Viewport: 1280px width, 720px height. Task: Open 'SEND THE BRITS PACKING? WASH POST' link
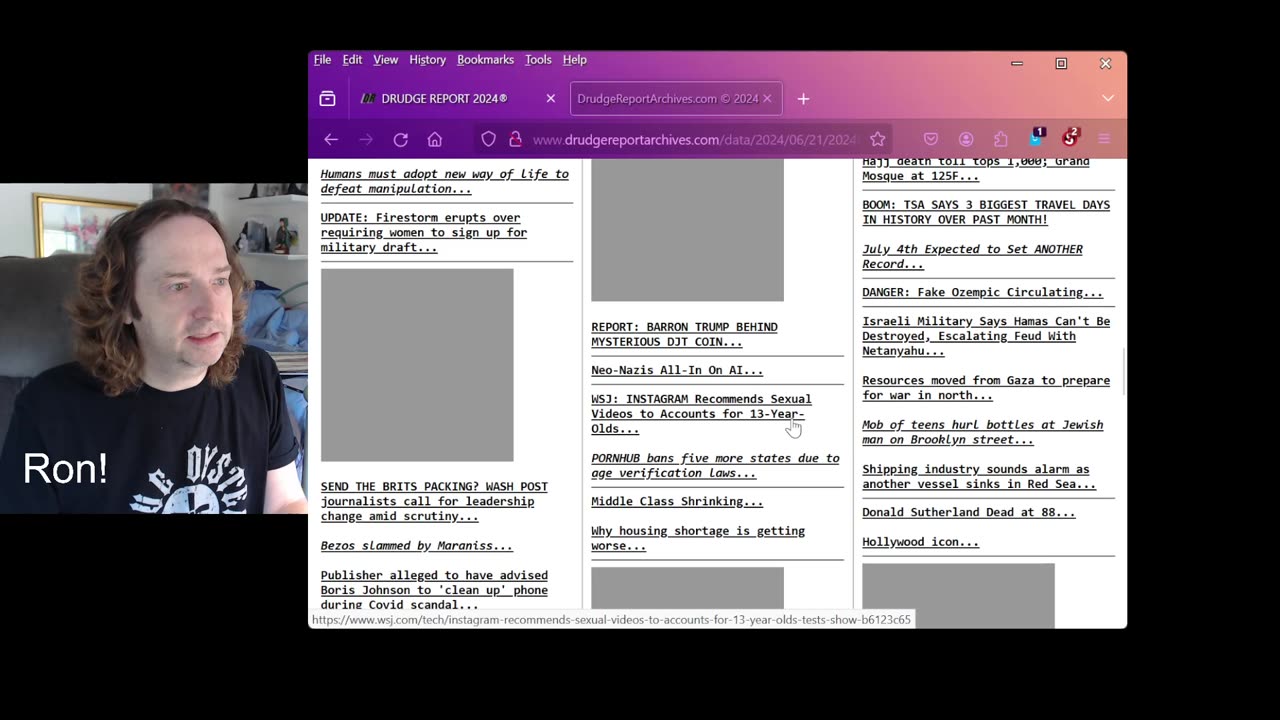click(x=434, y=501)
